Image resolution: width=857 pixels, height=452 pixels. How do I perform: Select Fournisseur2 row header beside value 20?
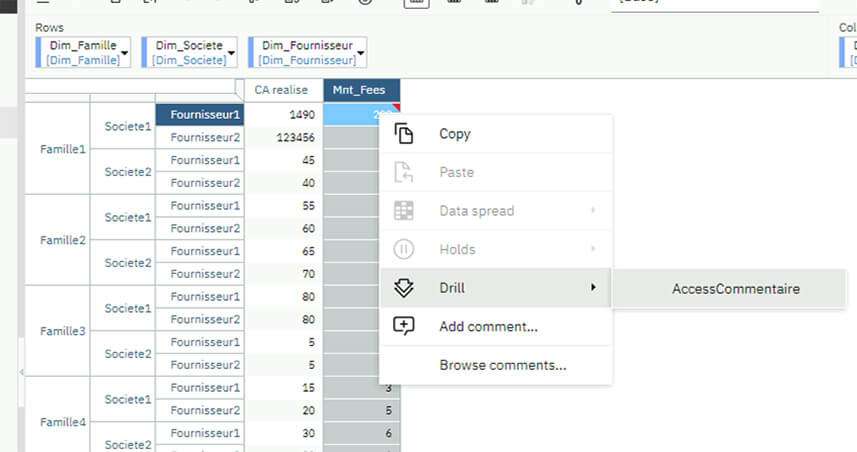point(200,410)
